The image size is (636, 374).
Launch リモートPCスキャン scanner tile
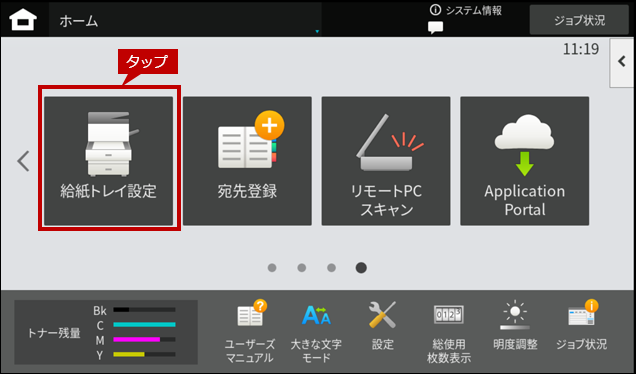[x=386, y=161]
